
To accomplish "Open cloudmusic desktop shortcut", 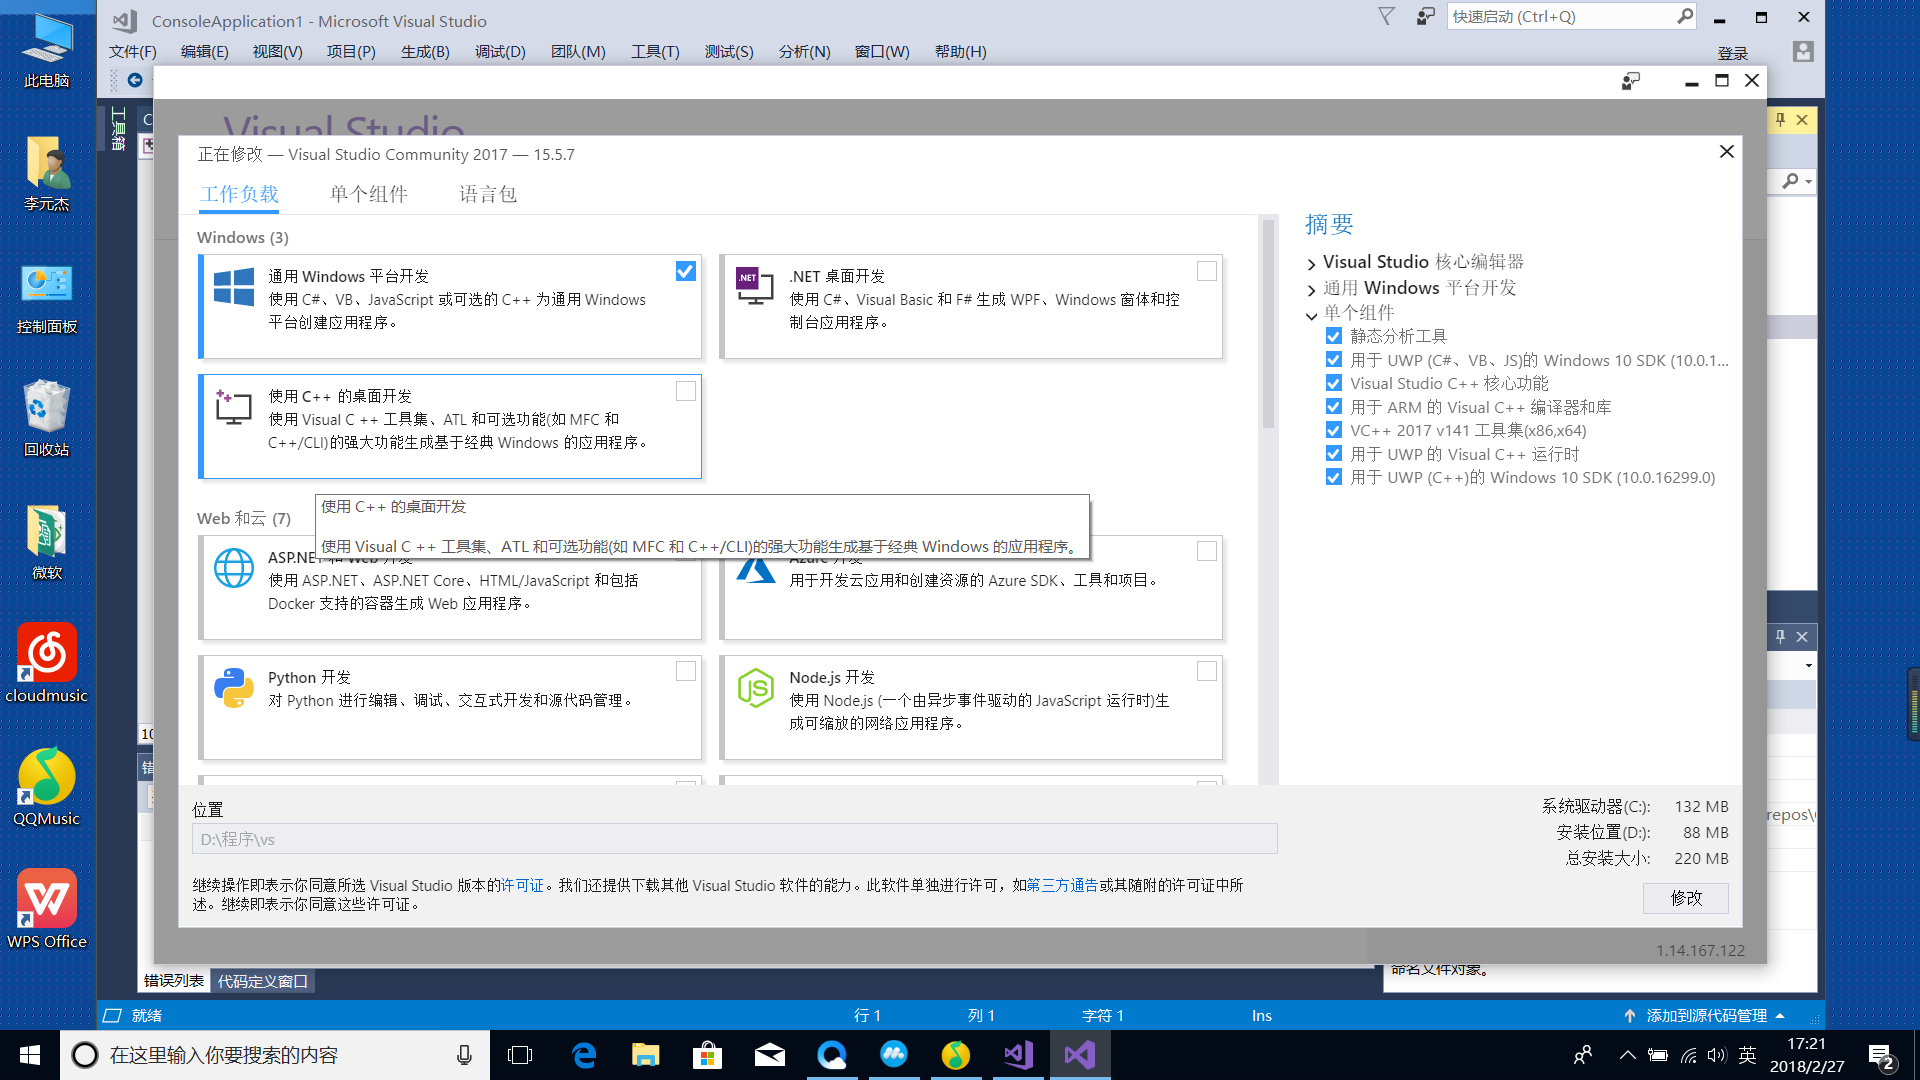I will coord(46,663).
